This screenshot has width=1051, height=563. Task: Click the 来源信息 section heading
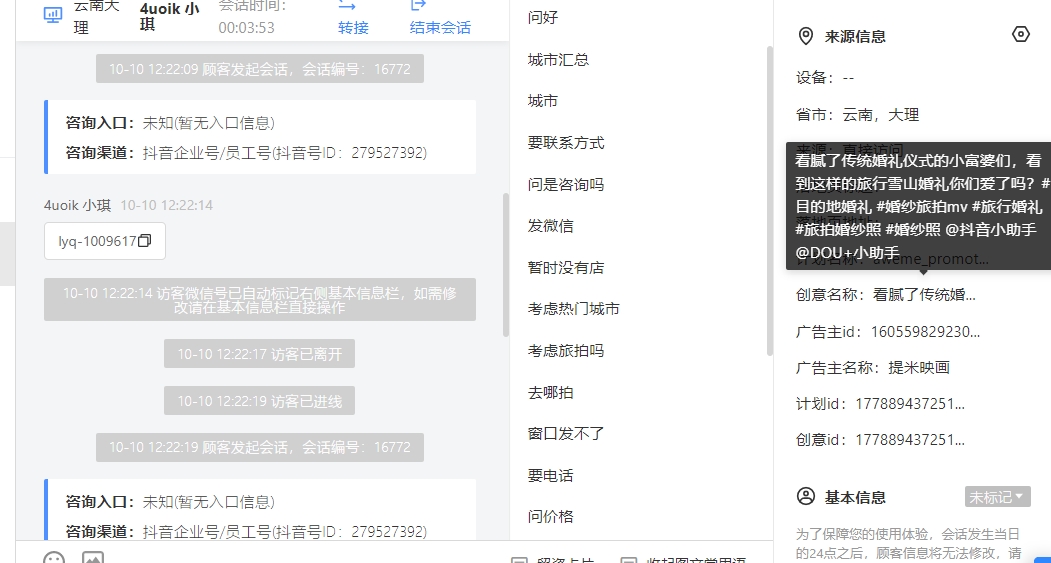coord(855,36)
